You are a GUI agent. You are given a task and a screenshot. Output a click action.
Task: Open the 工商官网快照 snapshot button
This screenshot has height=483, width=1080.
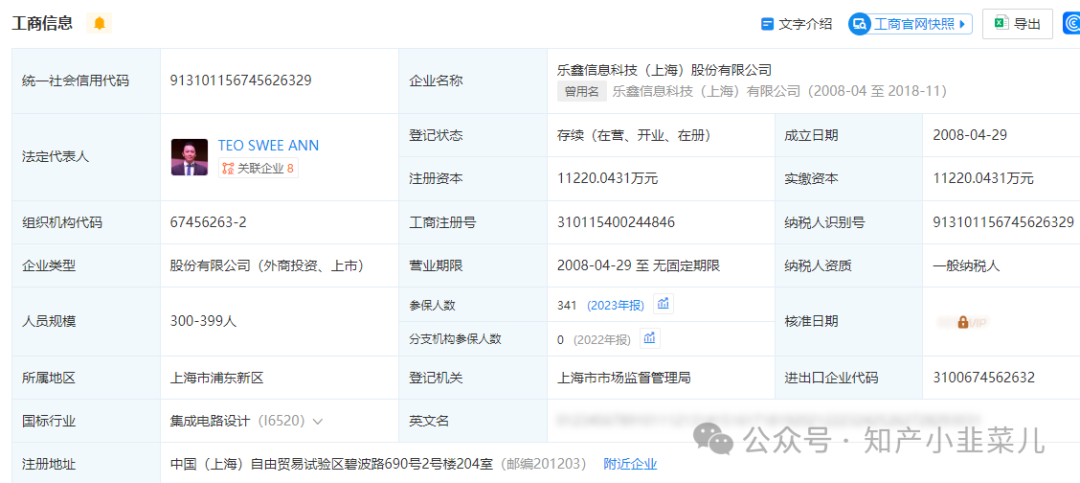[x=910, y=24]
